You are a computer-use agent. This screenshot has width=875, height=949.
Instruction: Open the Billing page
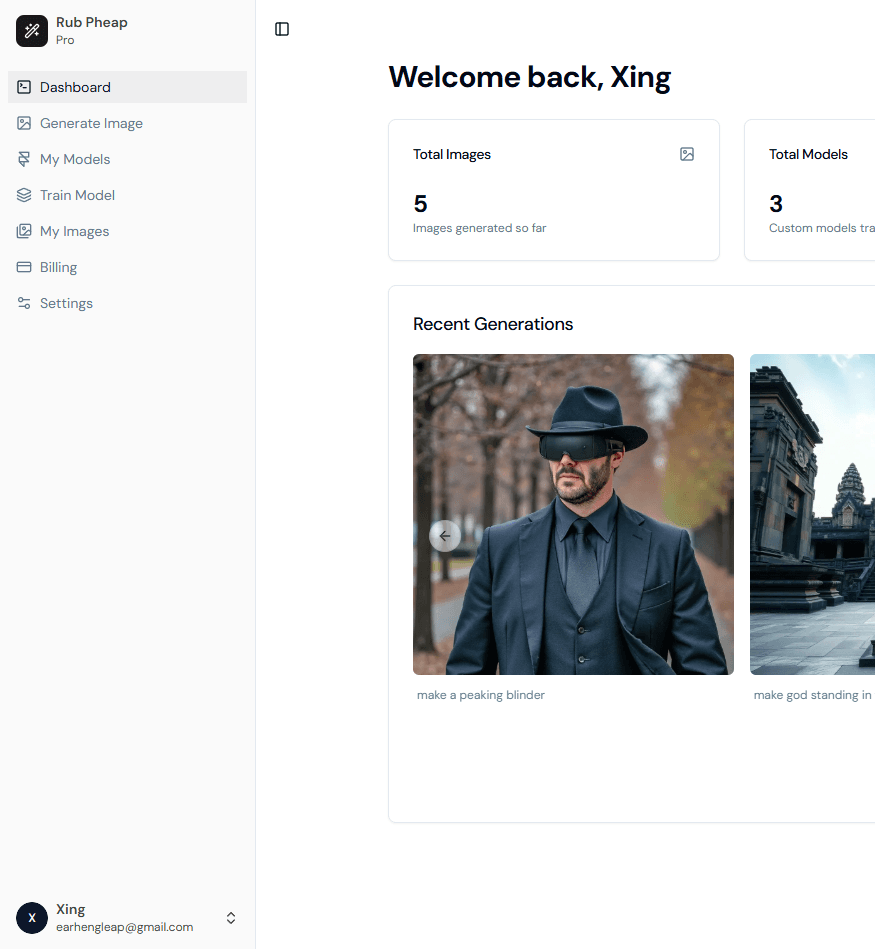[128, 268]
